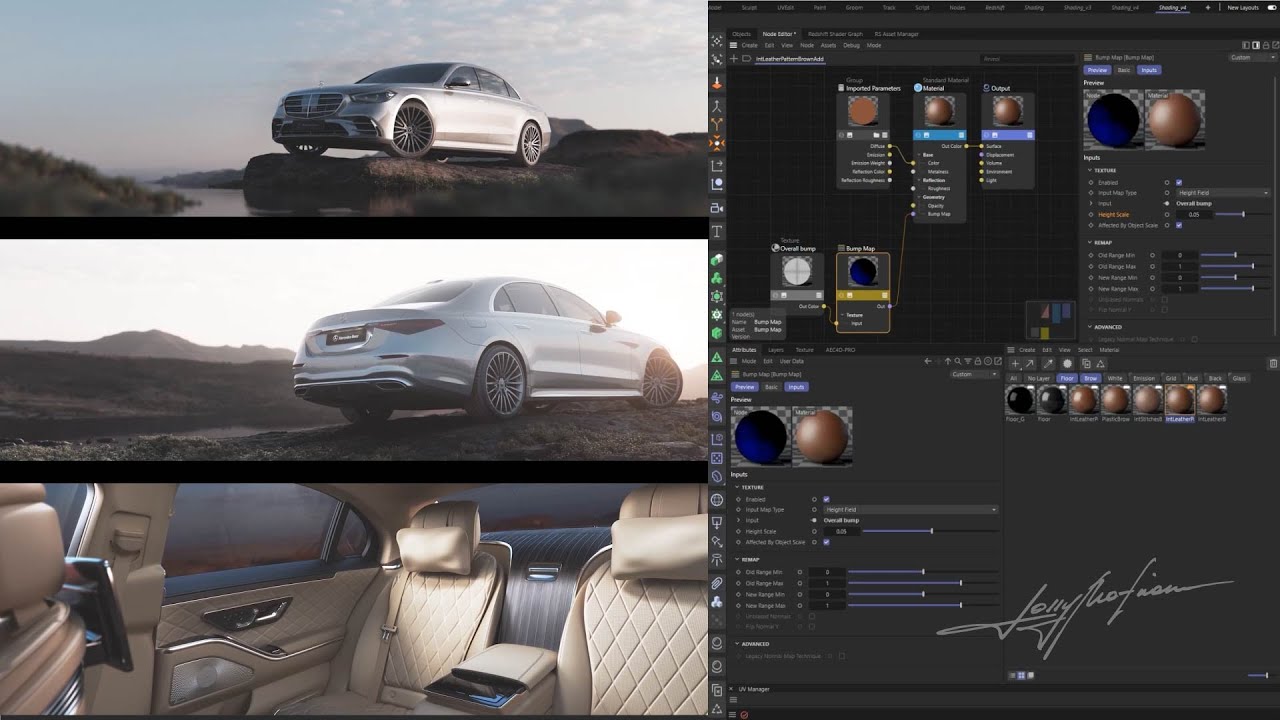Click the eyedropper icon in material manager
Viewport: 1280px width, 720px height.
pos(1048,364)
